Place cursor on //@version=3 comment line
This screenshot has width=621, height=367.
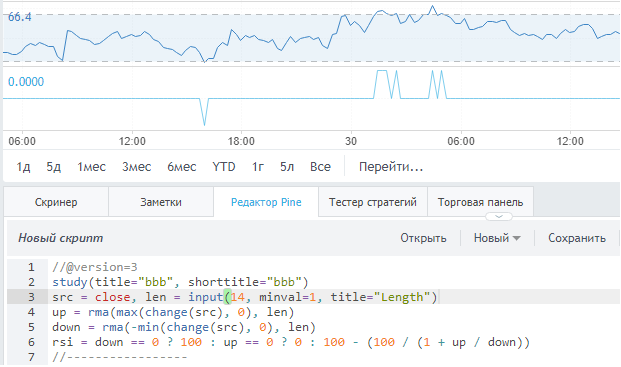coord(95,267)
